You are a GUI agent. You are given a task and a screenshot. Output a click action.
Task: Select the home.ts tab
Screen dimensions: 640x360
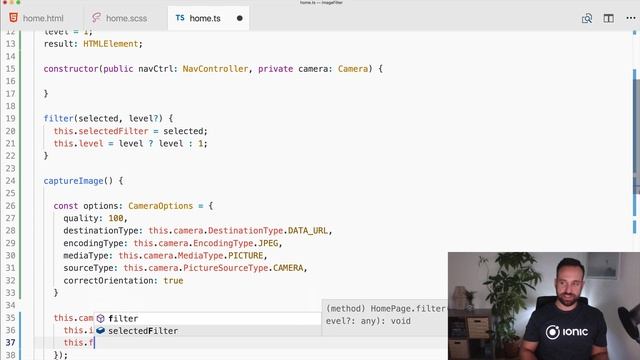(x=209, y=18)
